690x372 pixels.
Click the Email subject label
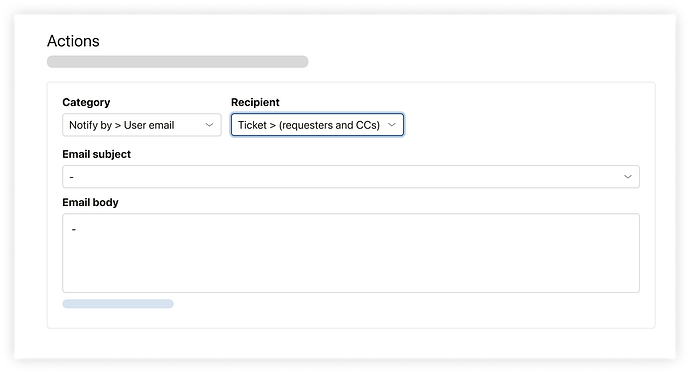[x=96, y=154]
